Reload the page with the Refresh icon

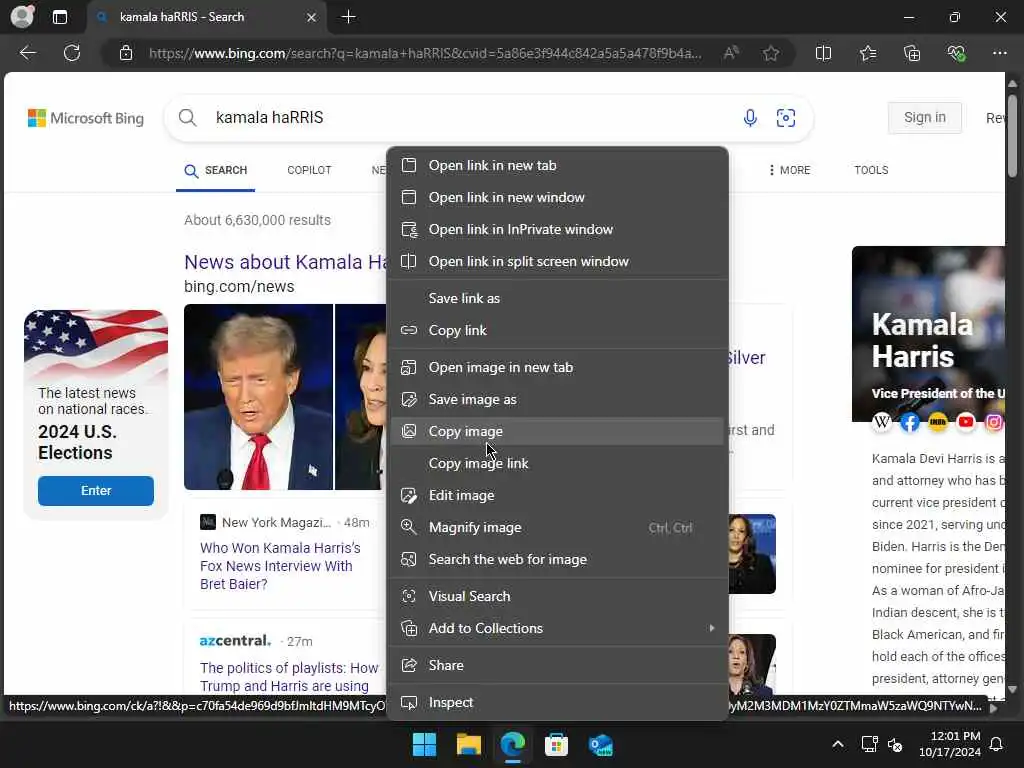click(x=72, y=53)
